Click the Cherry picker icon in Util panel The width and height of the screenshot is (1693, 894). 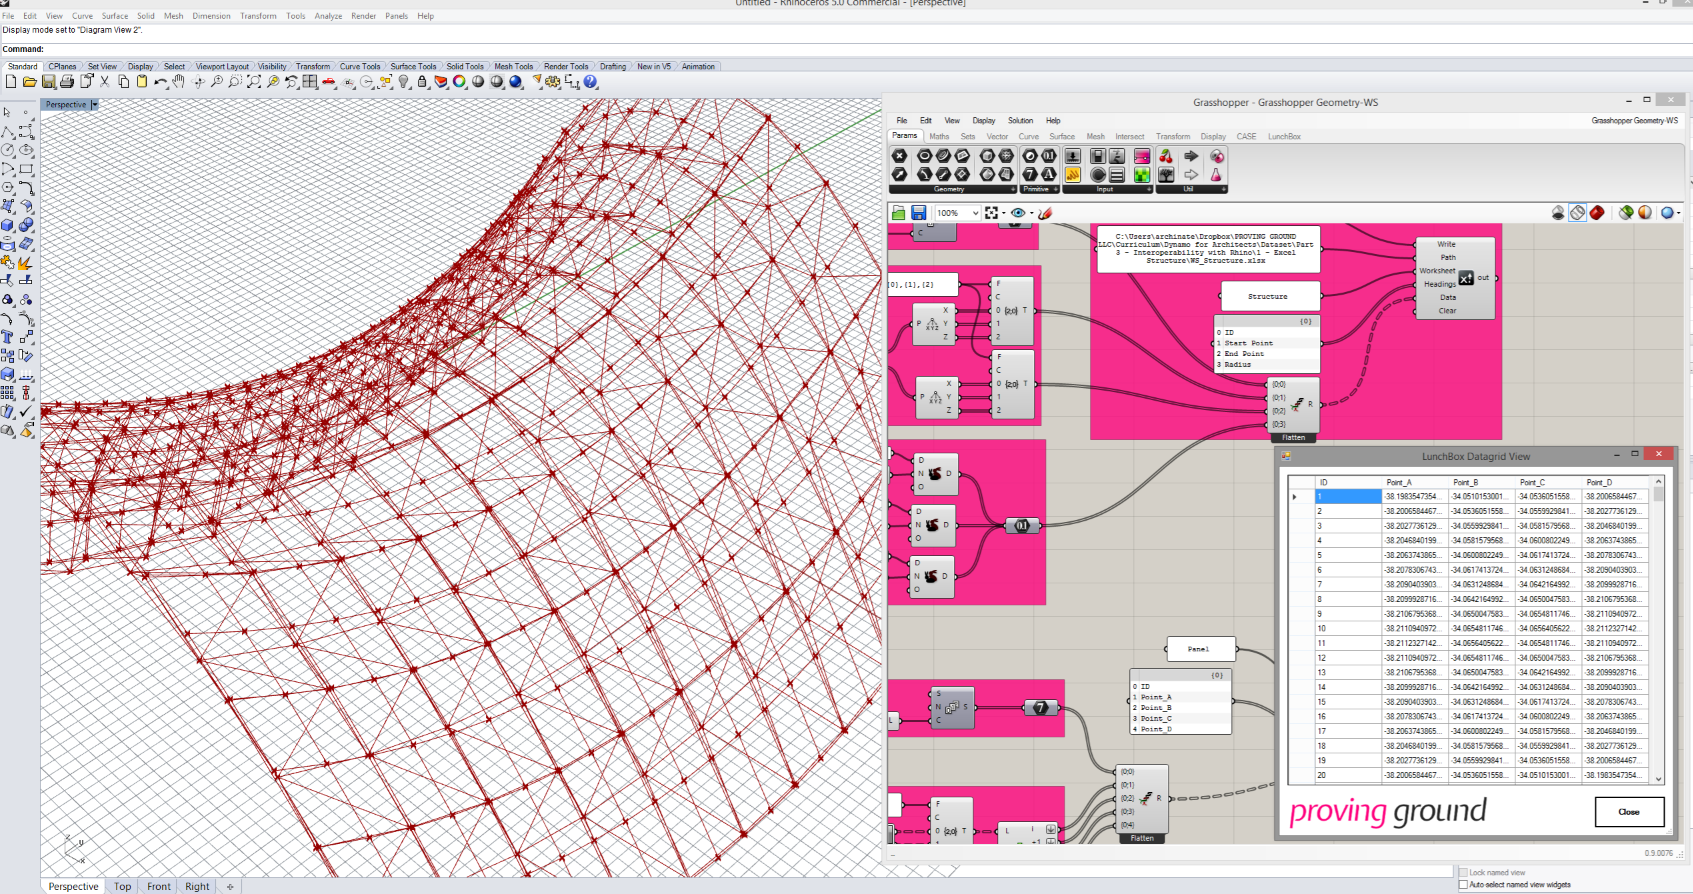(x=1166, y=156)
